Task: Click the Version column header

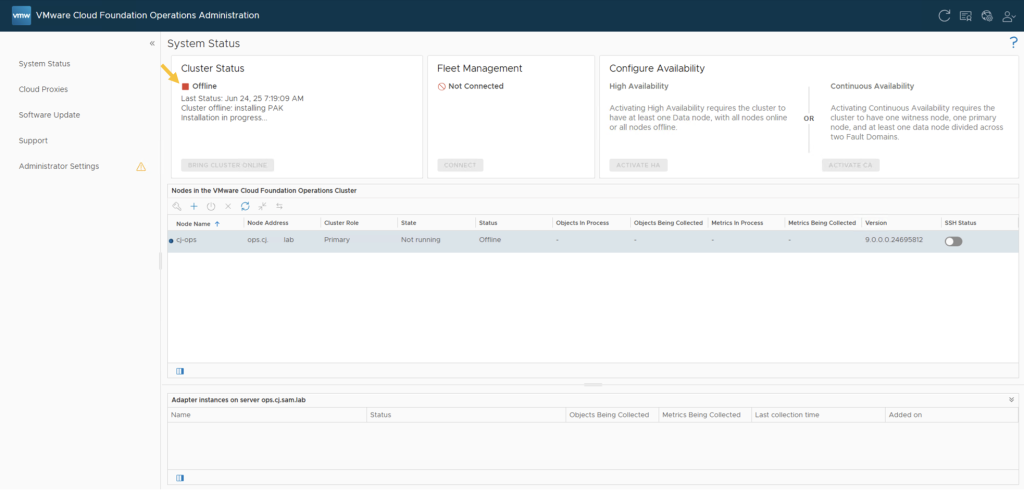Action: coord(876,223)
